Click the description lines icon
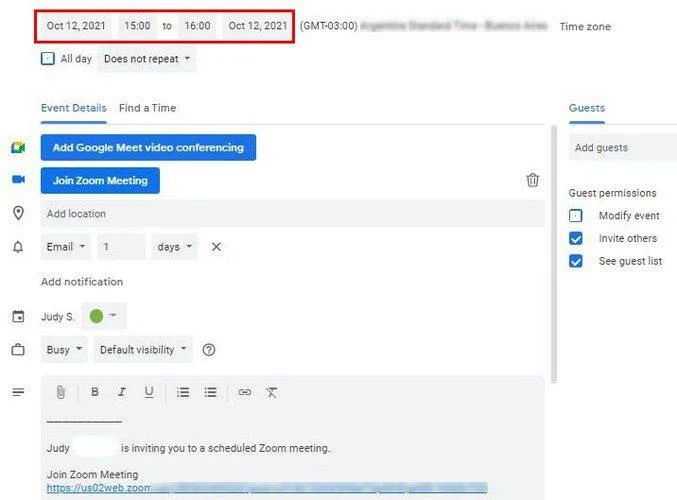677x500 pixels. click(18, 392)
